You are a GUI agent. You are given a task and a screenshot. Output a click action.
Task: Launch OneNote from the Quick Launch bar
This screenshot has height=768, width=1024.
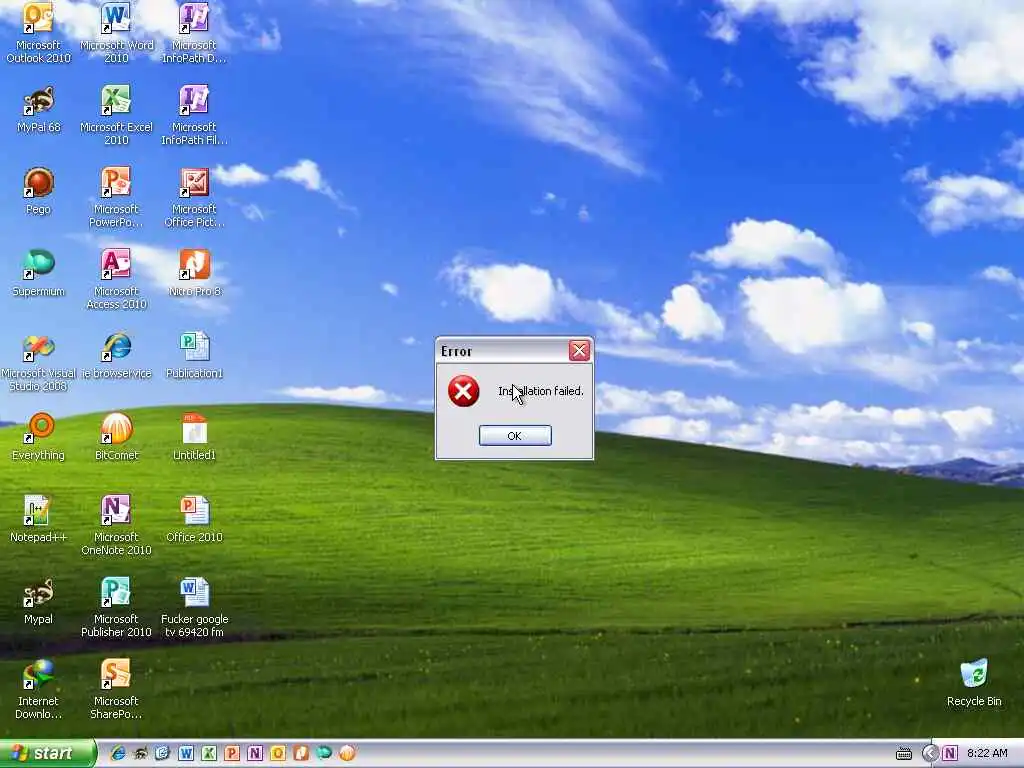tap(255, 753)
